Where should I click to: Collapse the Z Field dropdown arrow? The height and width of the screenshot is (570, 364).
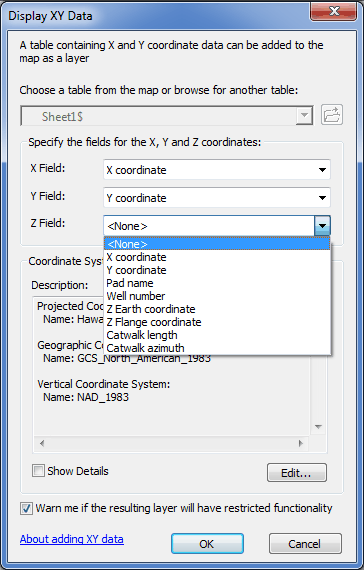pos(322,226)
